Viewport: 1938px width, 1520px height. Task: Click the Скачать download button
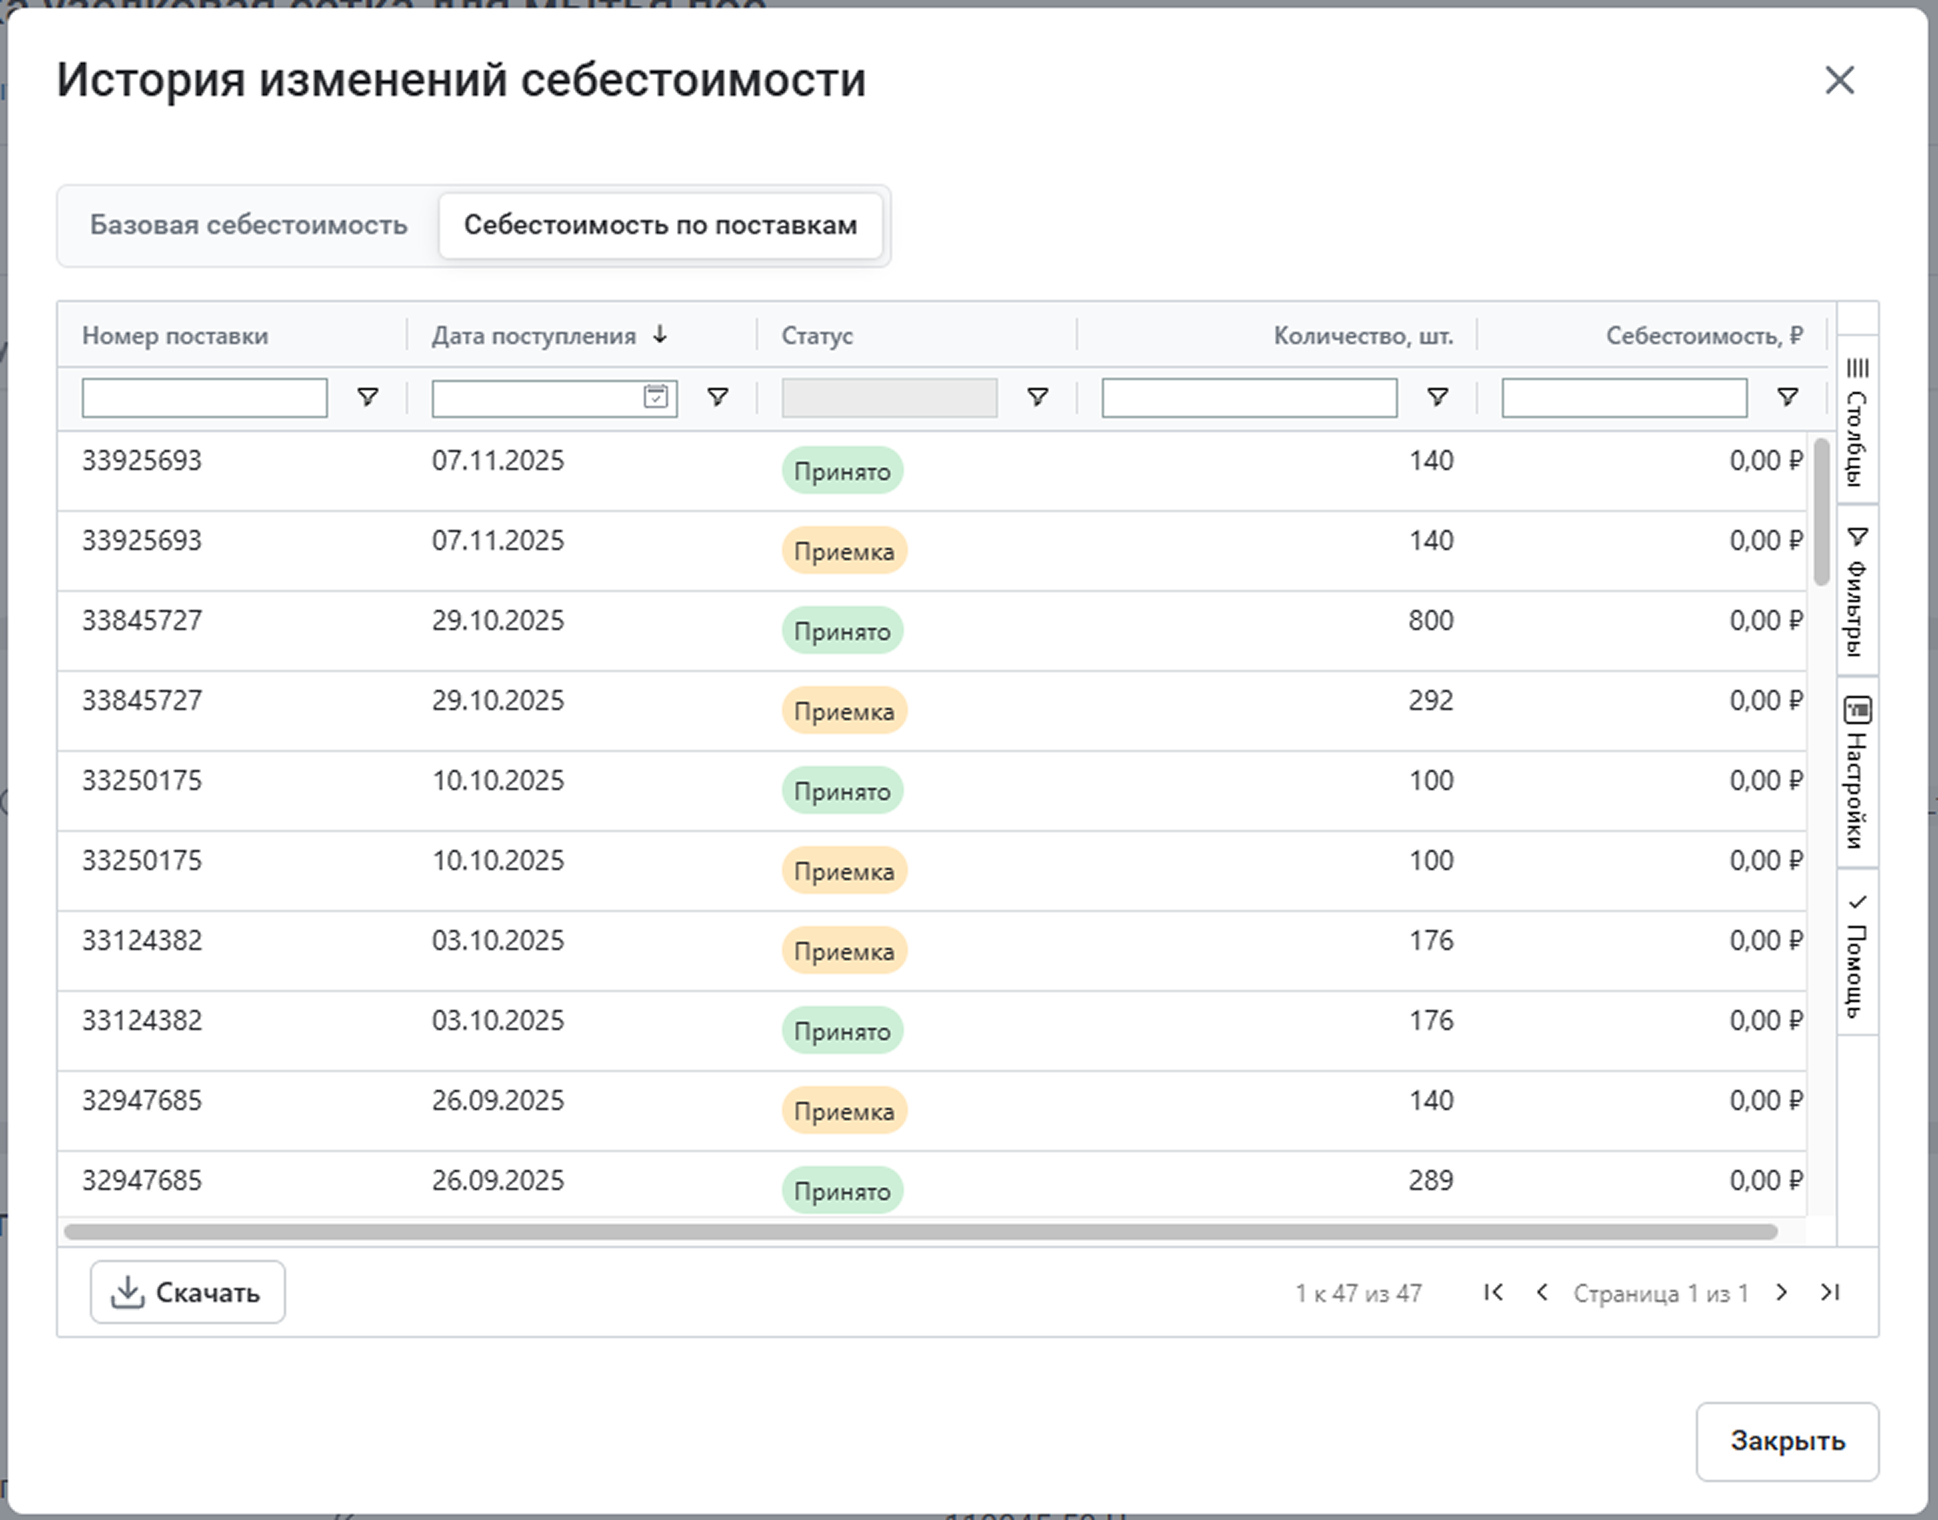(x=188, y=1292)
